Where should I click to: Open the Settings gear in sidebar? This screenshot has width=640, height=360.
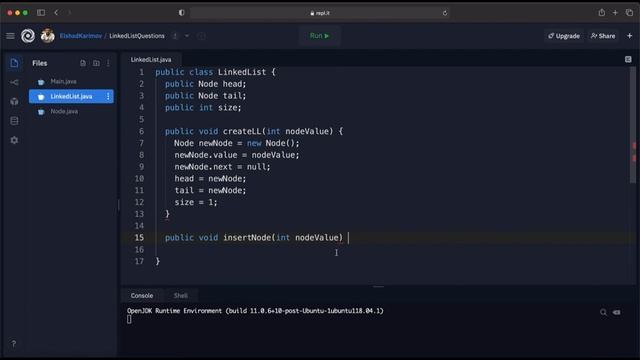(x=14, y=140)
